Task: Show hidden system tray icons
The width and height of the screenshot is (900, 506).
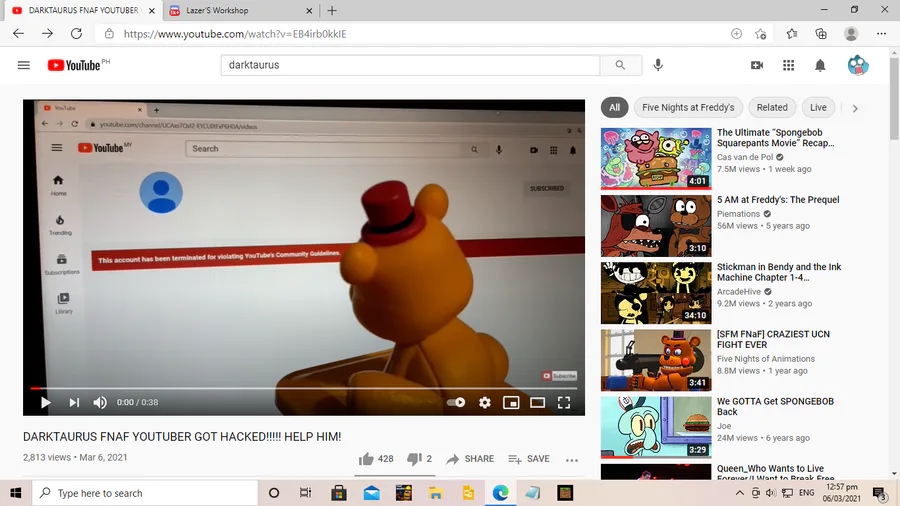Action: pyautogui.click(x=740, y=493)
